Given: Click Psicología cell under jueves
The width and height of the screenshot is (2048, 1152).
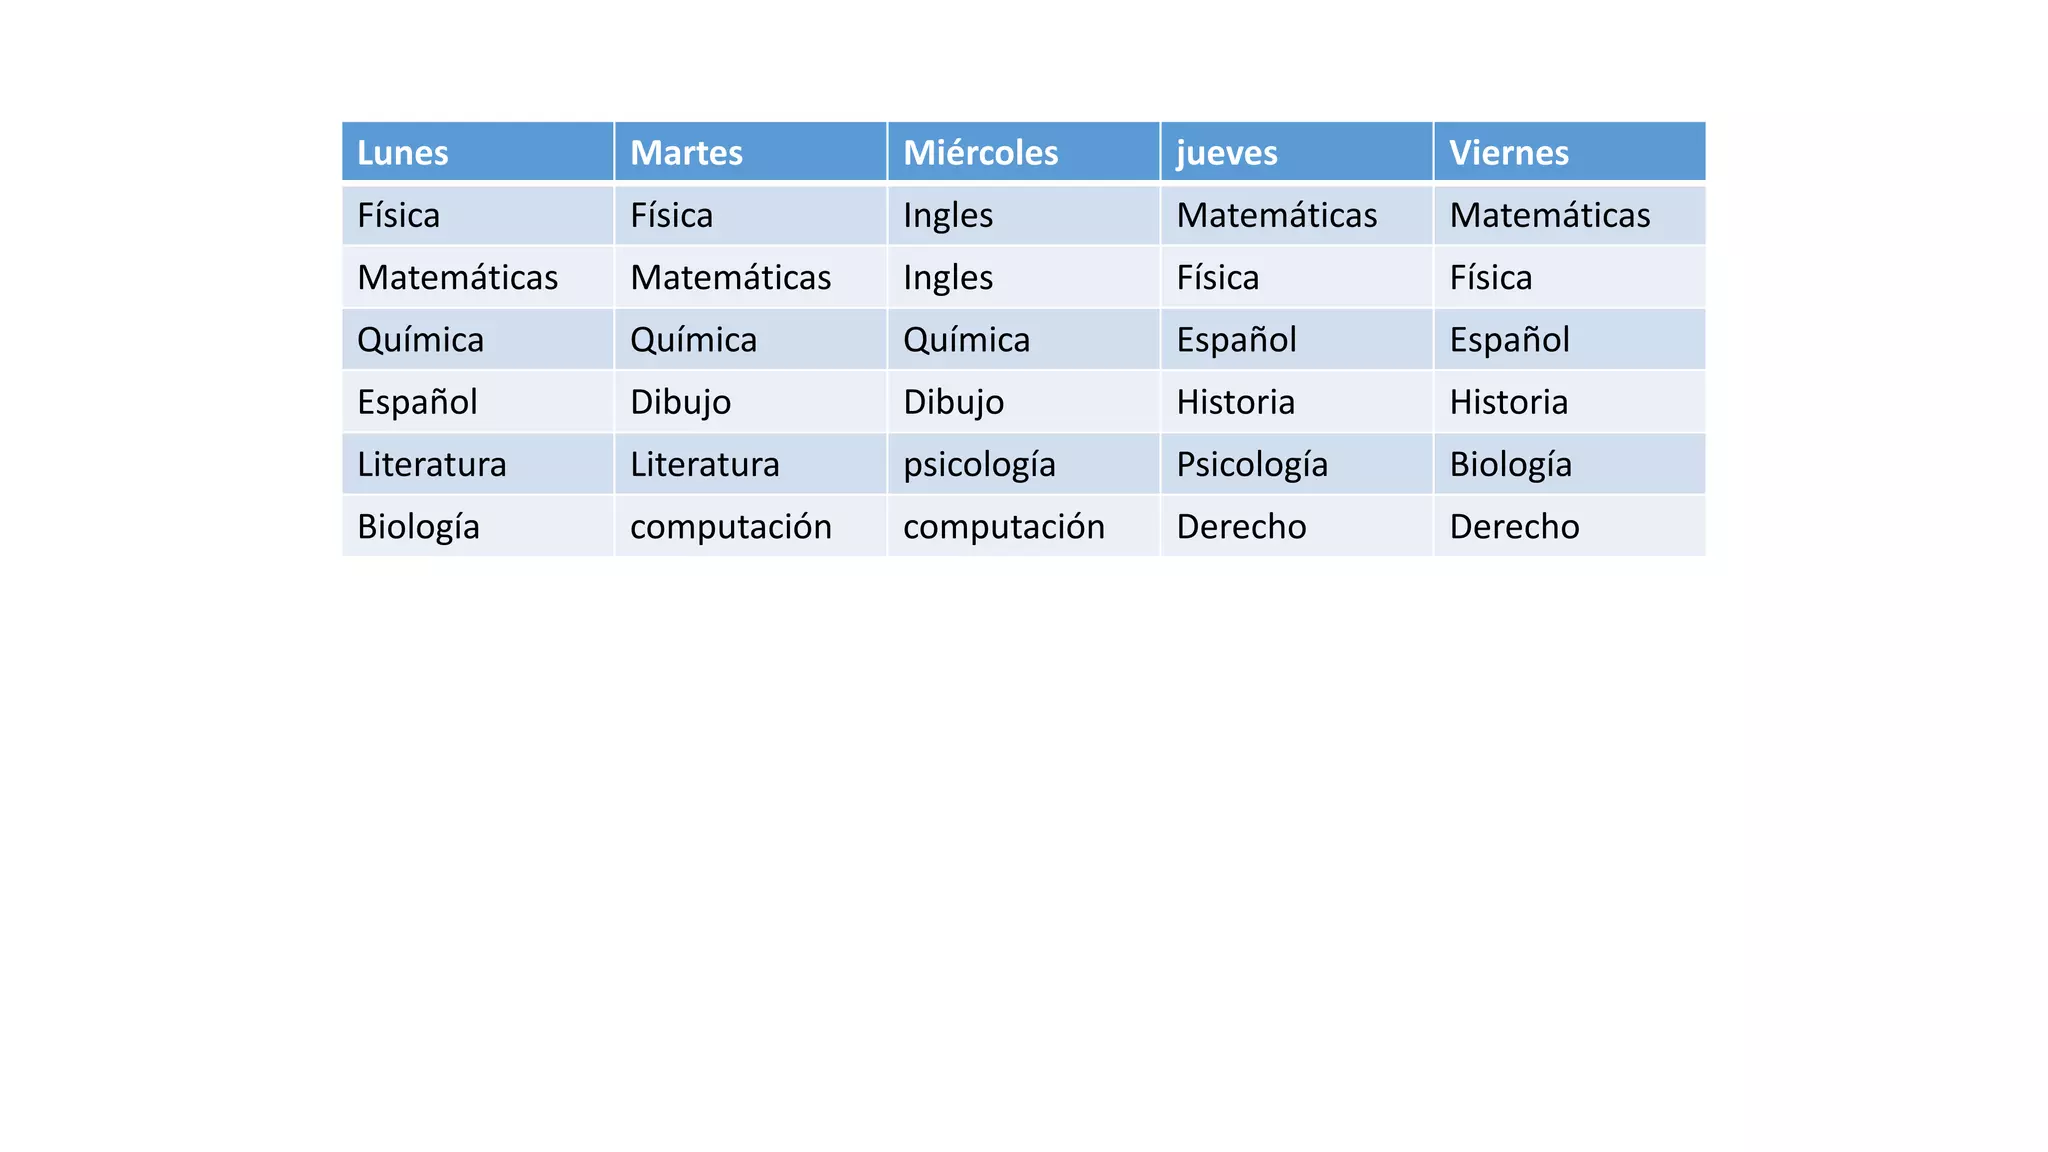Looking at the screenshot, I should click(1252, 464).
